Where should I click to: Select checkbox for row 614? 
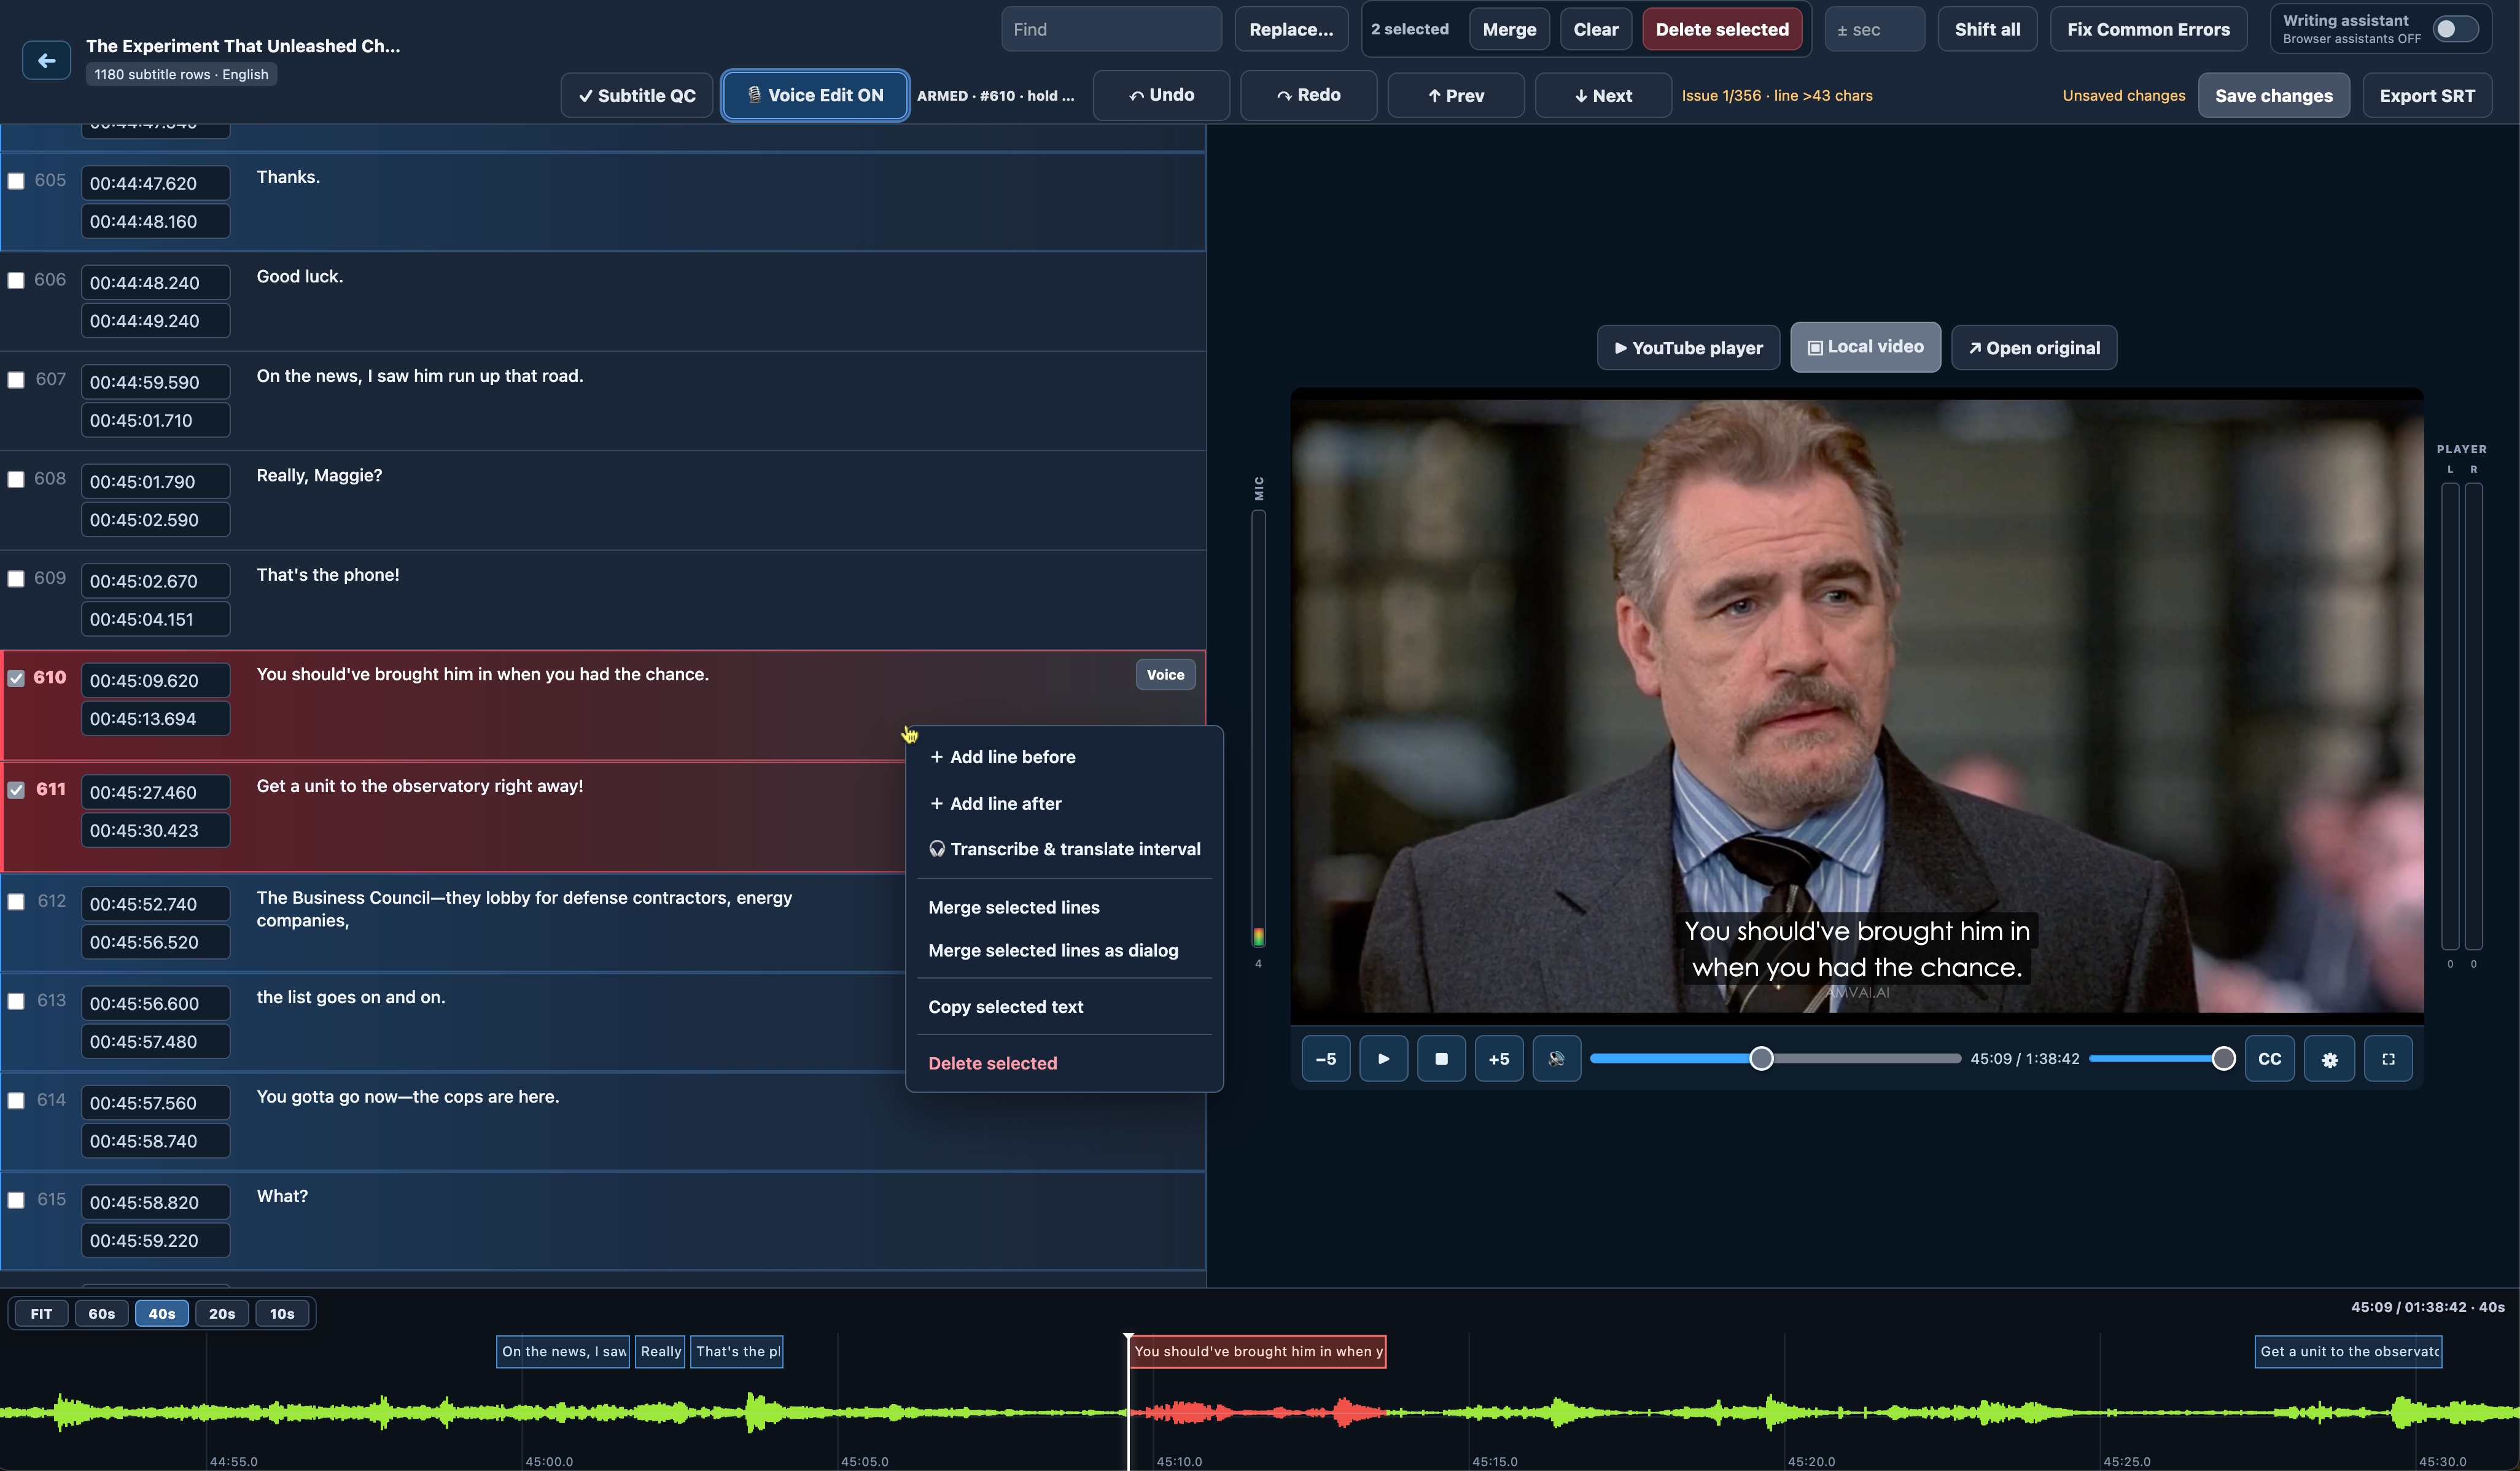click(x=16, y=1101)
